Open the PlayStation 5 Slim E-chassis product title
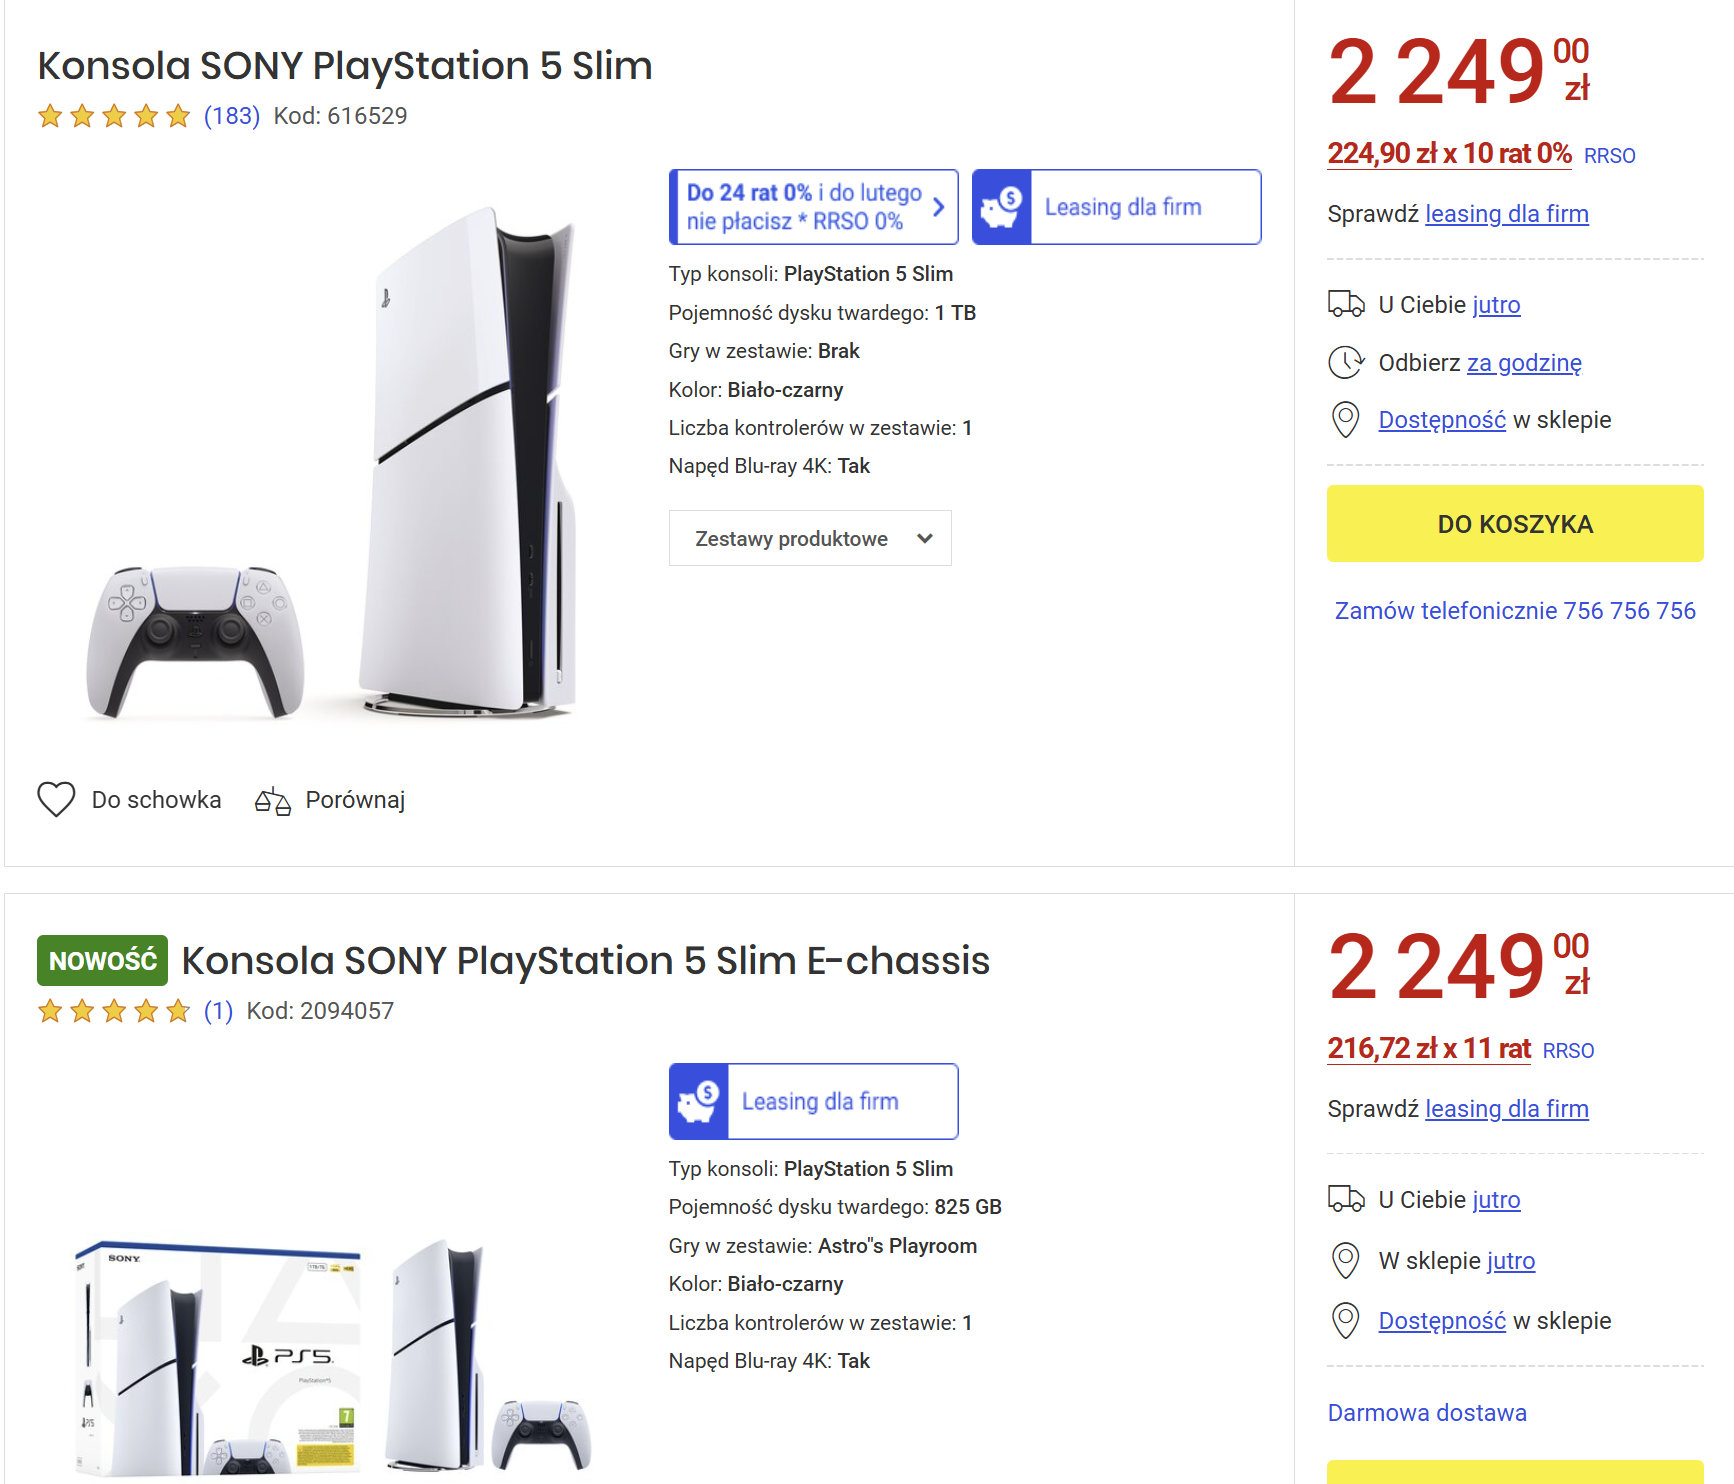This screenshot has width=1734, height=1484. pyautogui.click(x=585, y=961)
